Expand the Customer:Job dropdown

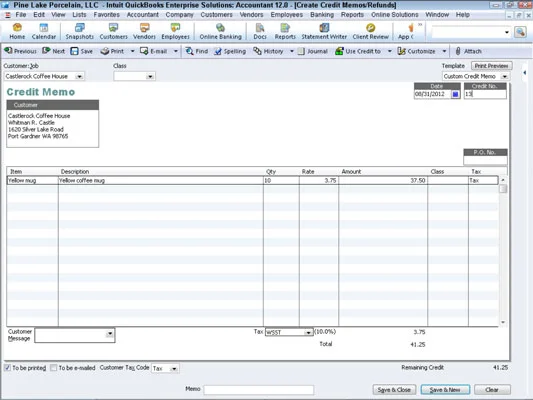[x=80, y=76]
